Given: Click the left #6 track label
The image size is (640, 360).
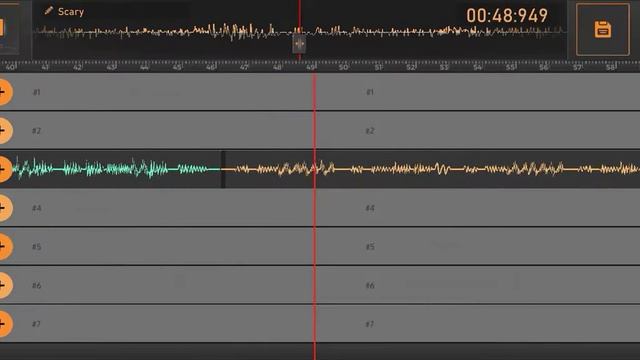Looking at the screenshot, I should click(x=36, y=285).
